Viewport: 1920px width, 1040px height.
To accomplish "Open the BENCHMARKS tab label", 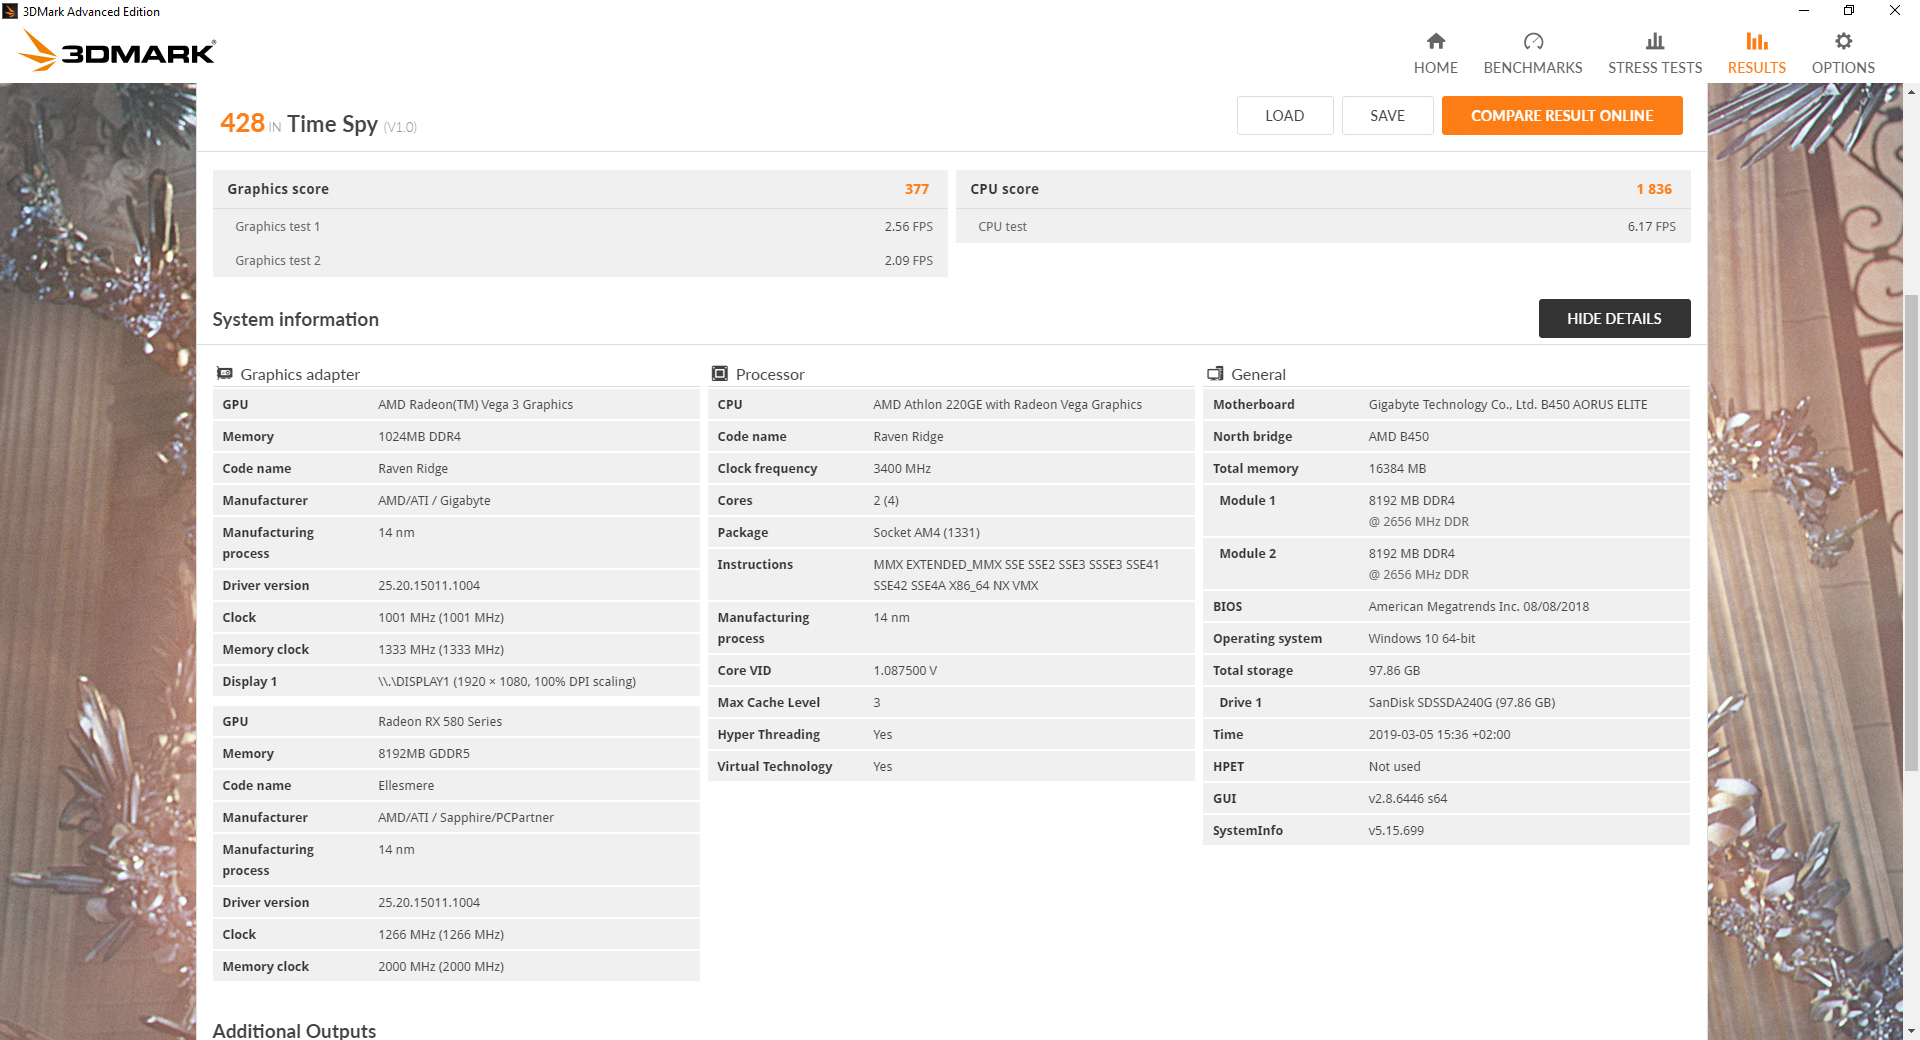I will pos(1533,68).
